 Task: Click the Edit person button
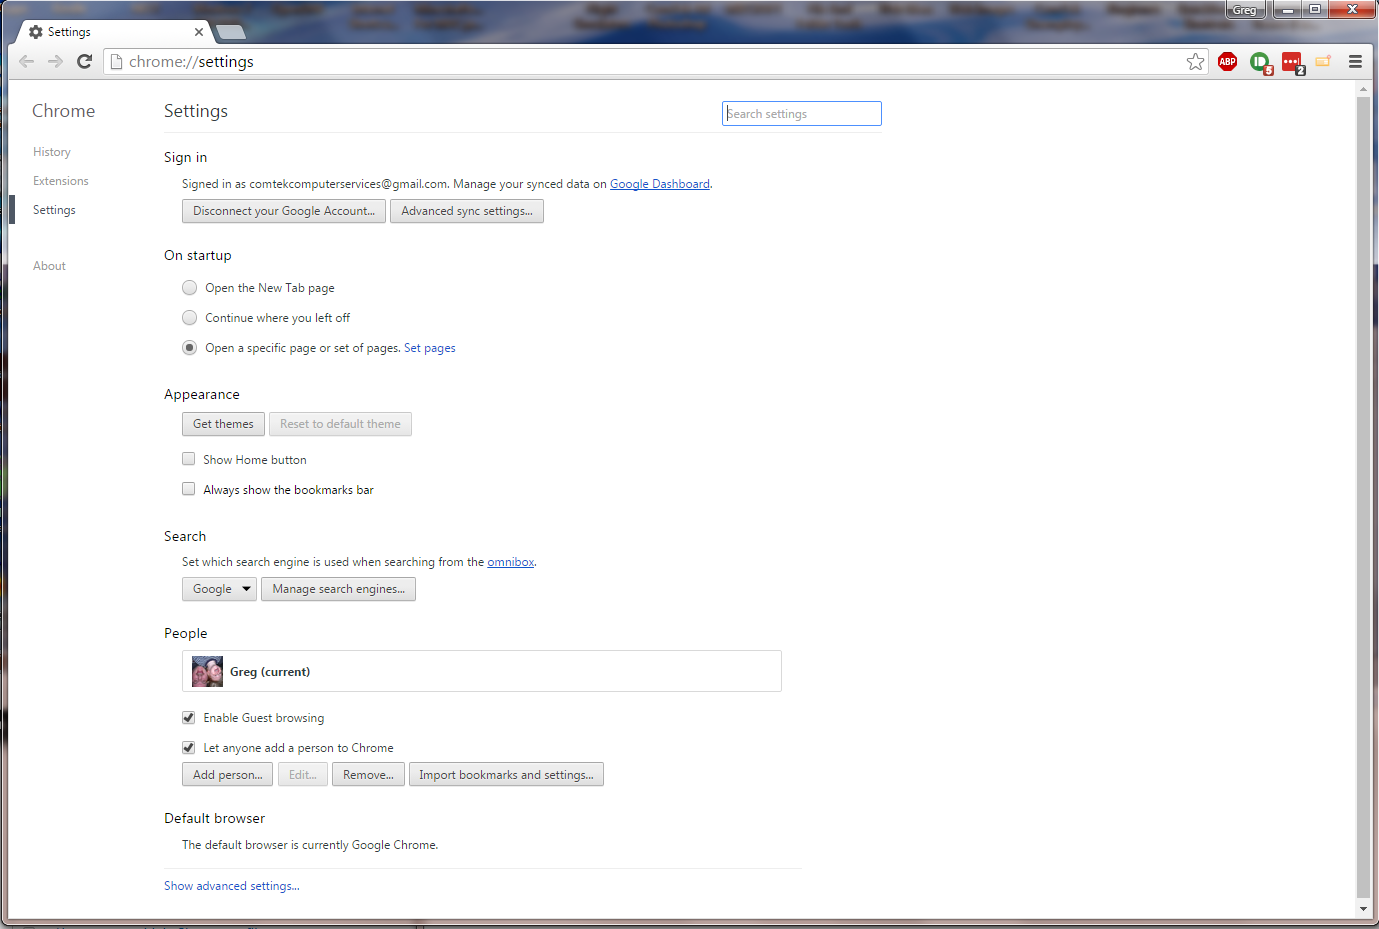click(x=302, y=775)
